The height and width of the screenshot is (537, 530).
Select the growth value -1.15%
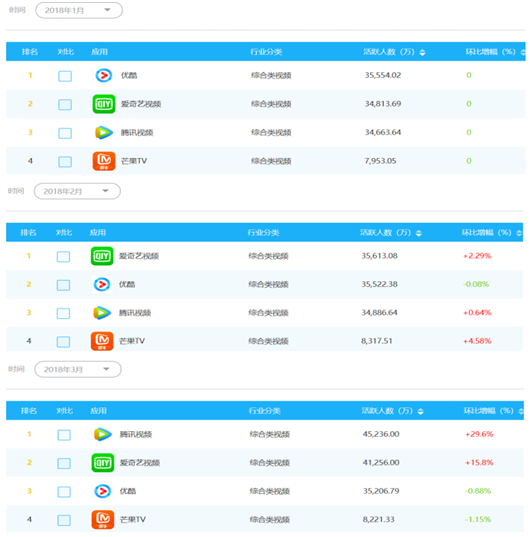click(x=478, y=520)
